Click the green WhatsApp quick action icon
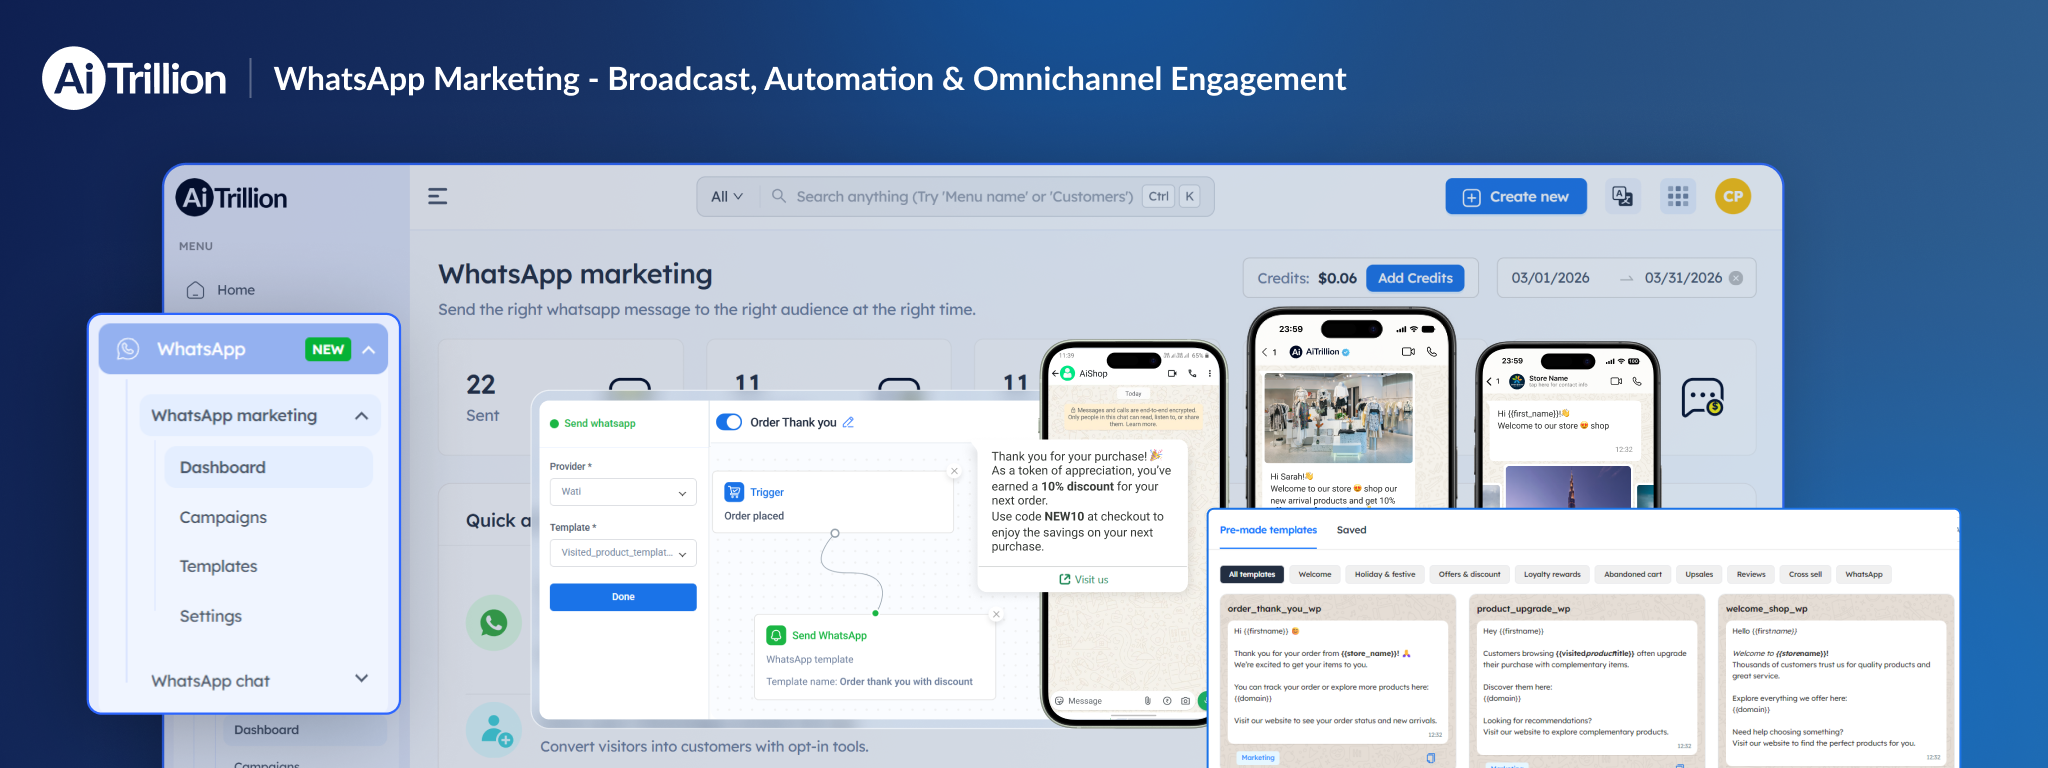This screenshot has height=768, width=2048. click(493, 623)
